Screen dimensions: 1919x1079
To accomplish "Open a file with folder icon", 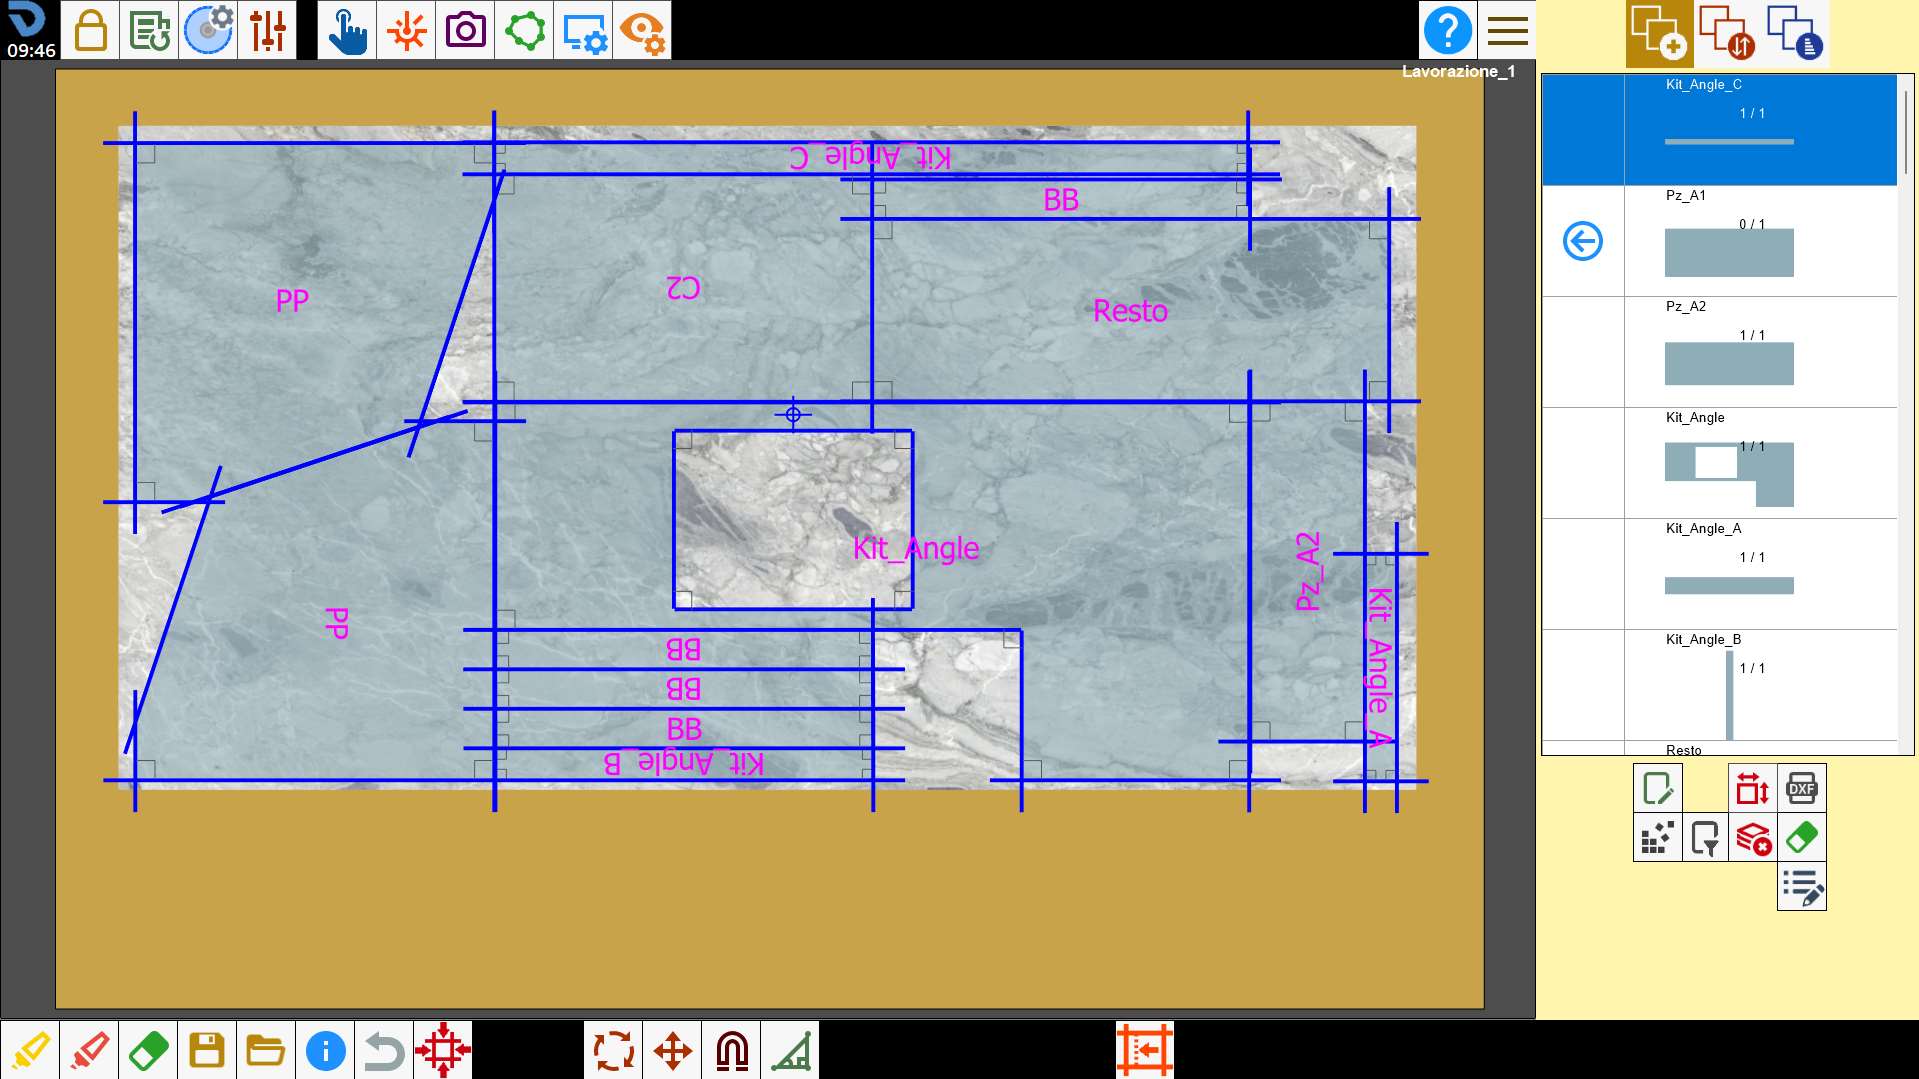I will click(266, 1050).
